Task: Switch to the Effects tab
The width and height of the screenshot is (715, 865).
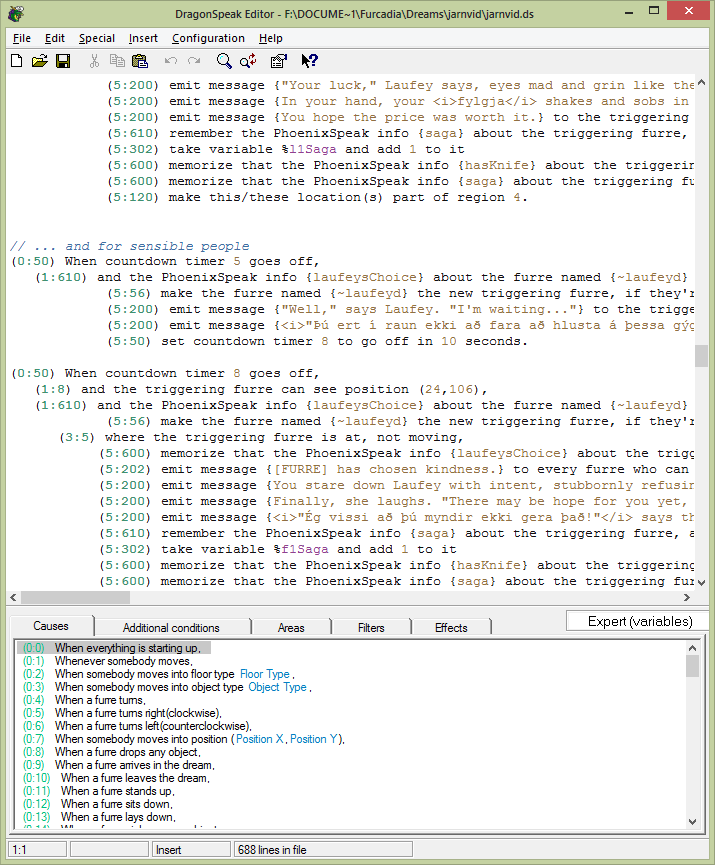Action: (x=451, y=628)
